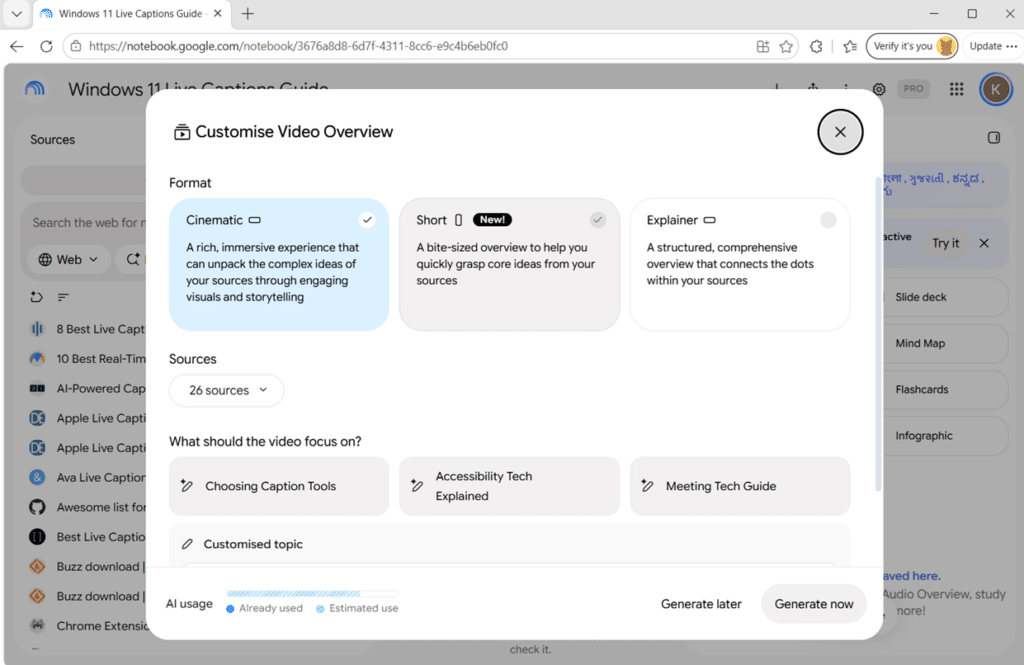Open NotebookLM settings gear
The height and width of the screenshot is (665, 1024).
(879, 89)
